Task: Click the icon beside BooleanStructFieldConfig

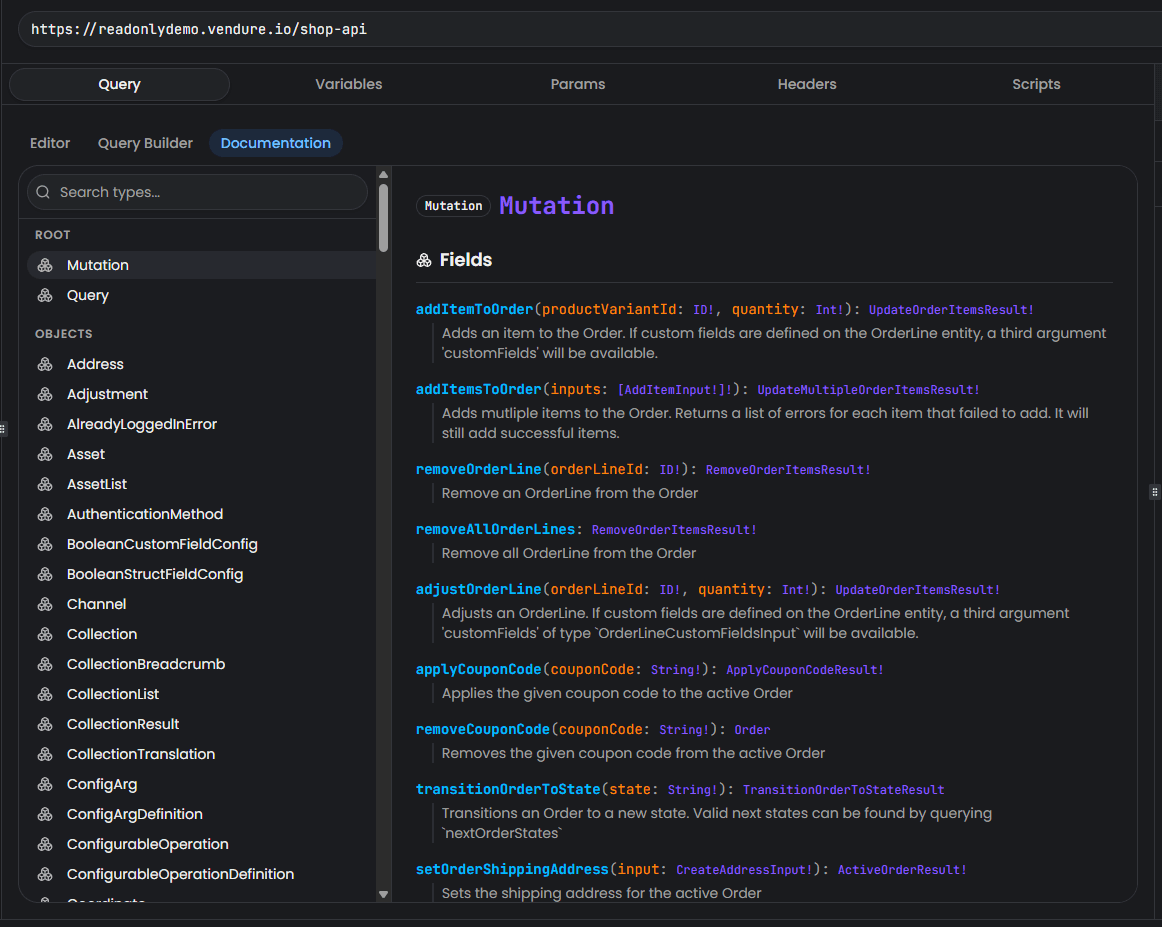Action: (45, 574)
